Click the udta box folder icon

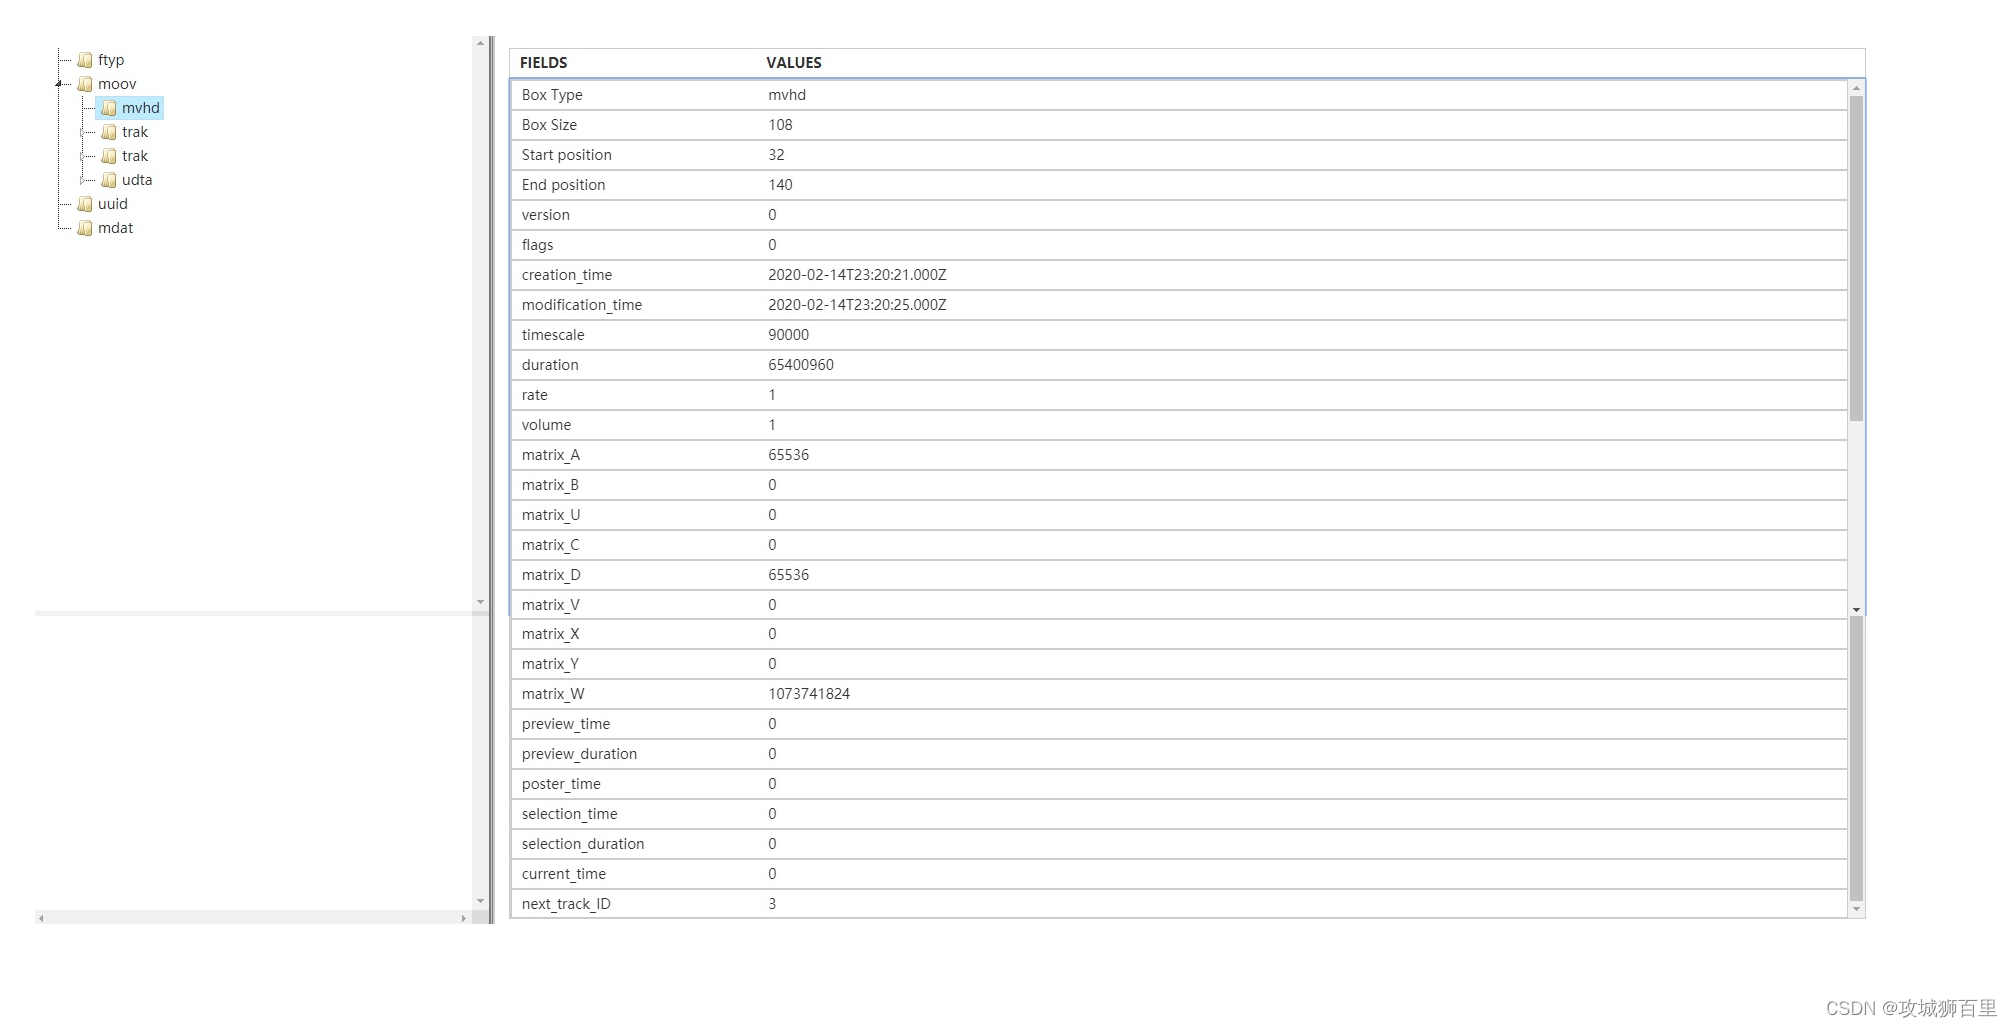click(x=109, y=180)
